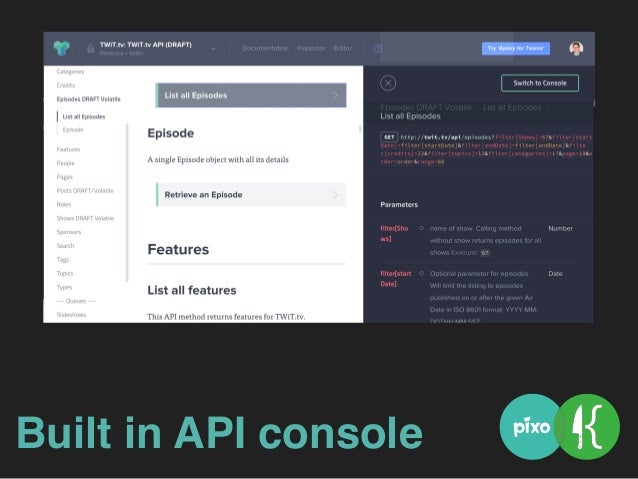Open the TWiT.tv API project dropdown
This screenshot has height=479, width=638.
tap(213, 49)
